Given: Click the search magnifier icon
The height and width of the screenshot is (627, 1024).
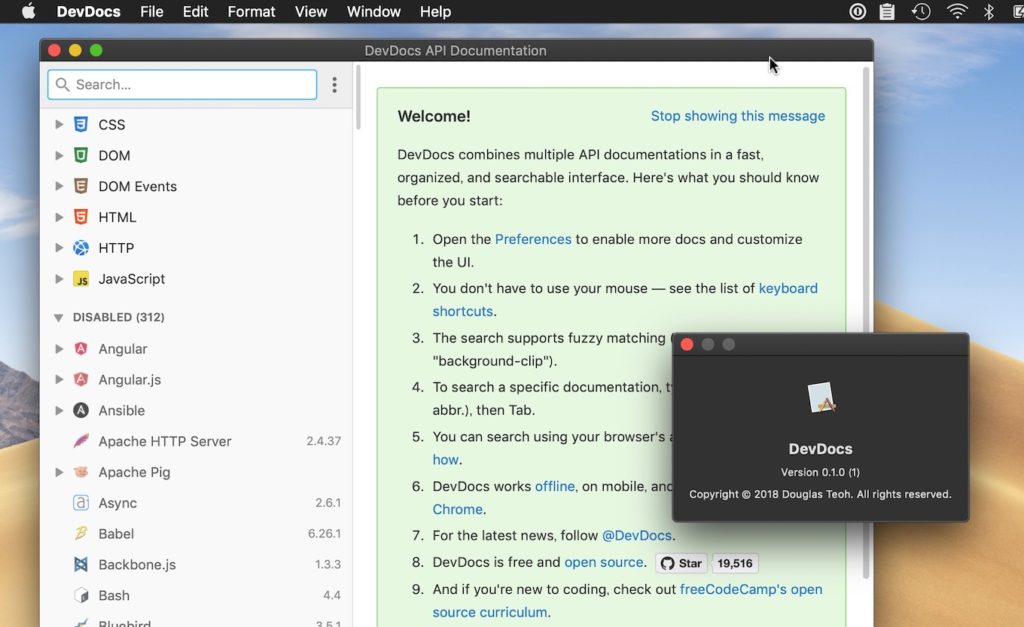Looking at the screenshot, I should (x=62, y=85).
